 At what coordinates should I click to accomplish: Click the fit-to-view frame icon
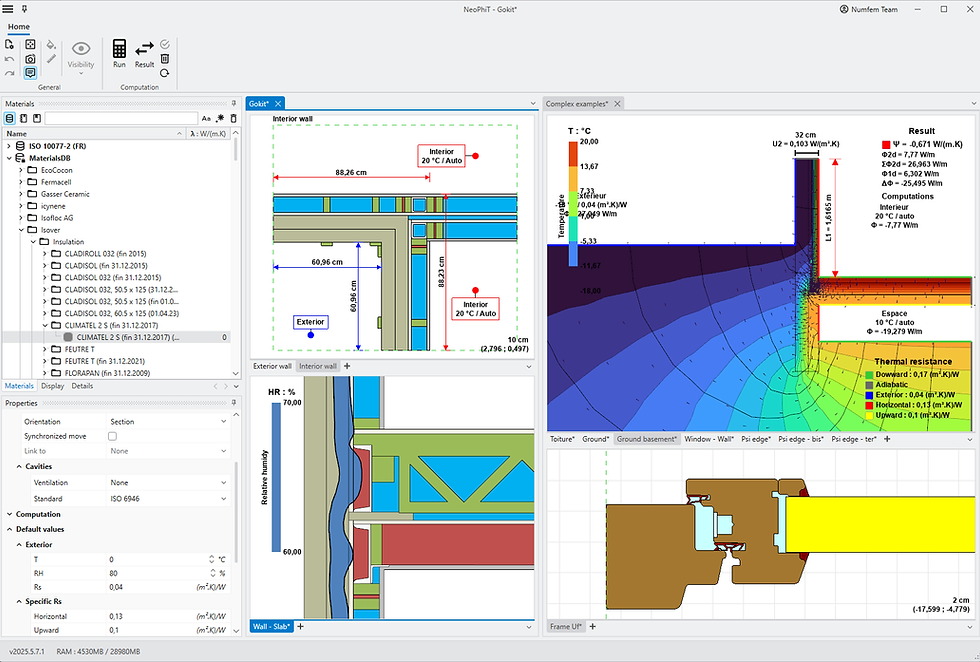[x=30, y=44]
